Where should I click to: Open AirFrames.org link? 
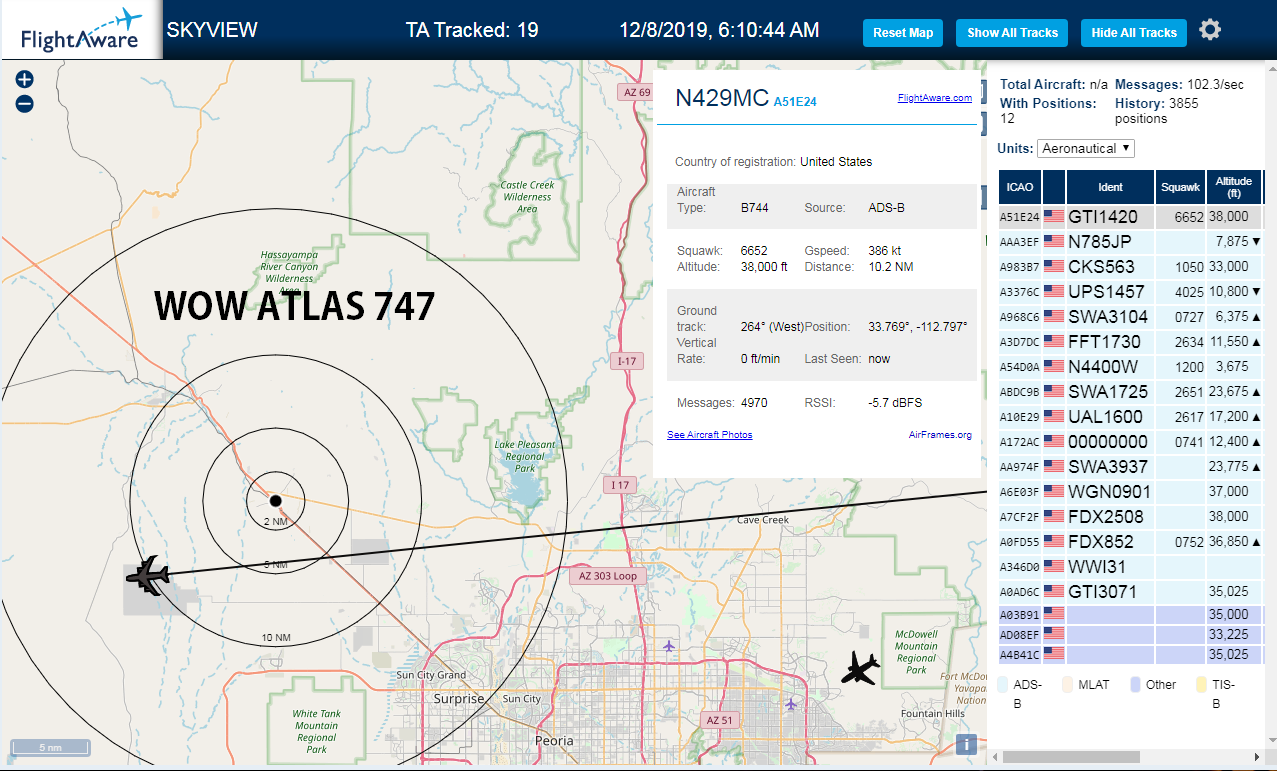[940, 434]
